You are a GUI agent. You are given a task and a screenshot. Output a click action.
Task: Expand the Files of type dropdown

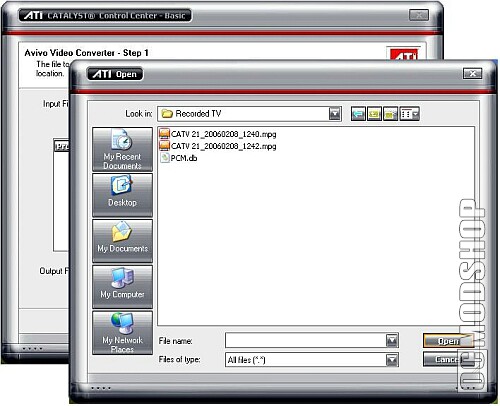pos(392,360)
